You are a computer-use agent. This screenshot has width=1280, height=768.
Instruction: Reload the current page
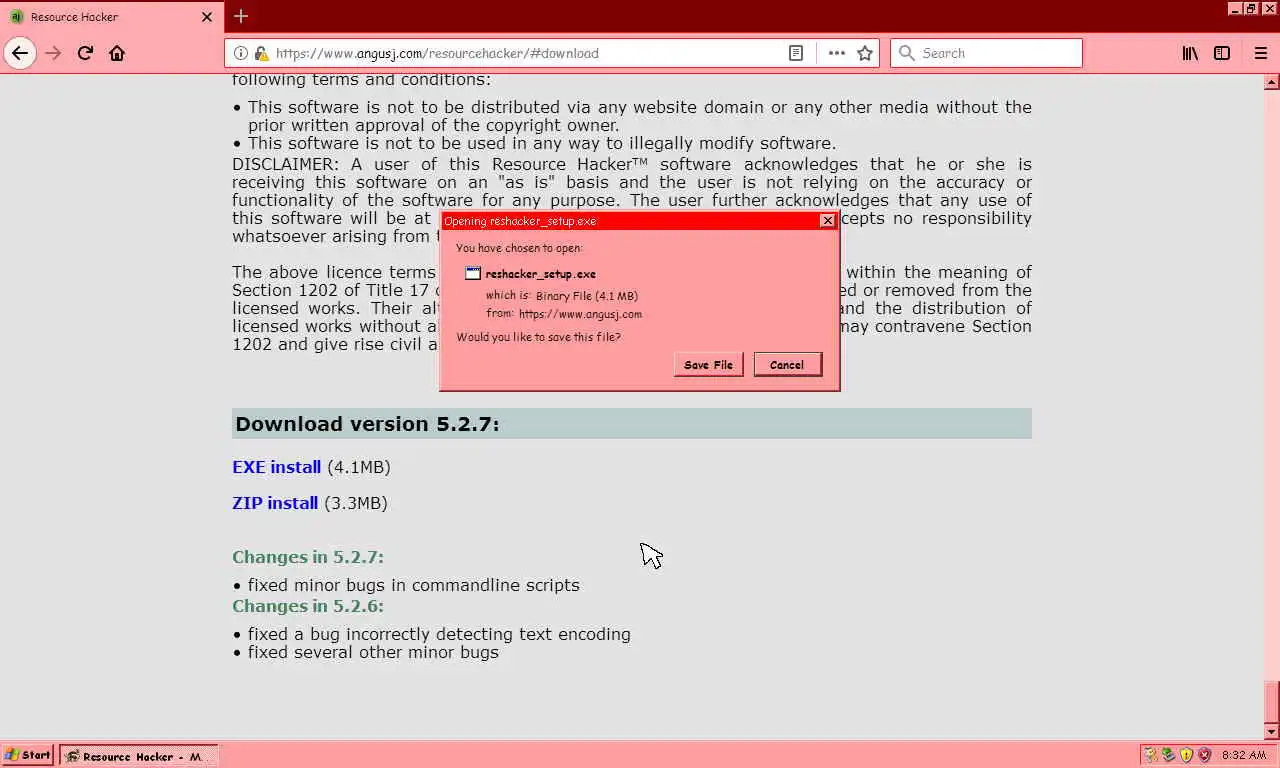point(85,53)
